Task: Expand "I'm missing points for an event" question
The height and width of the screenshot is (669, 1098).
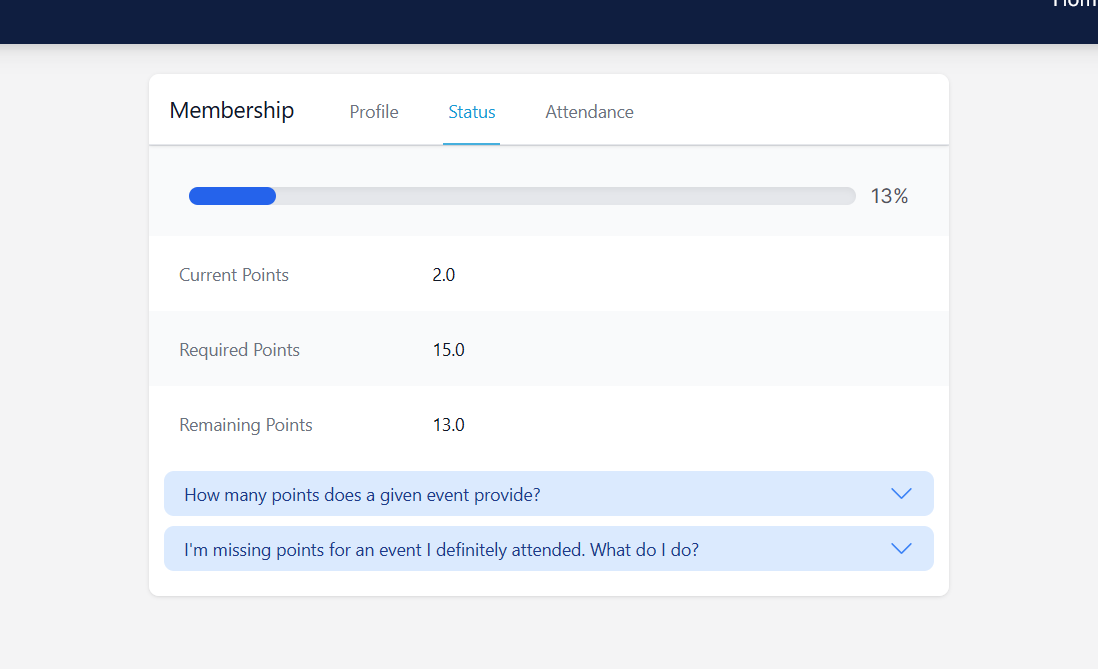Action: [441, 549]
